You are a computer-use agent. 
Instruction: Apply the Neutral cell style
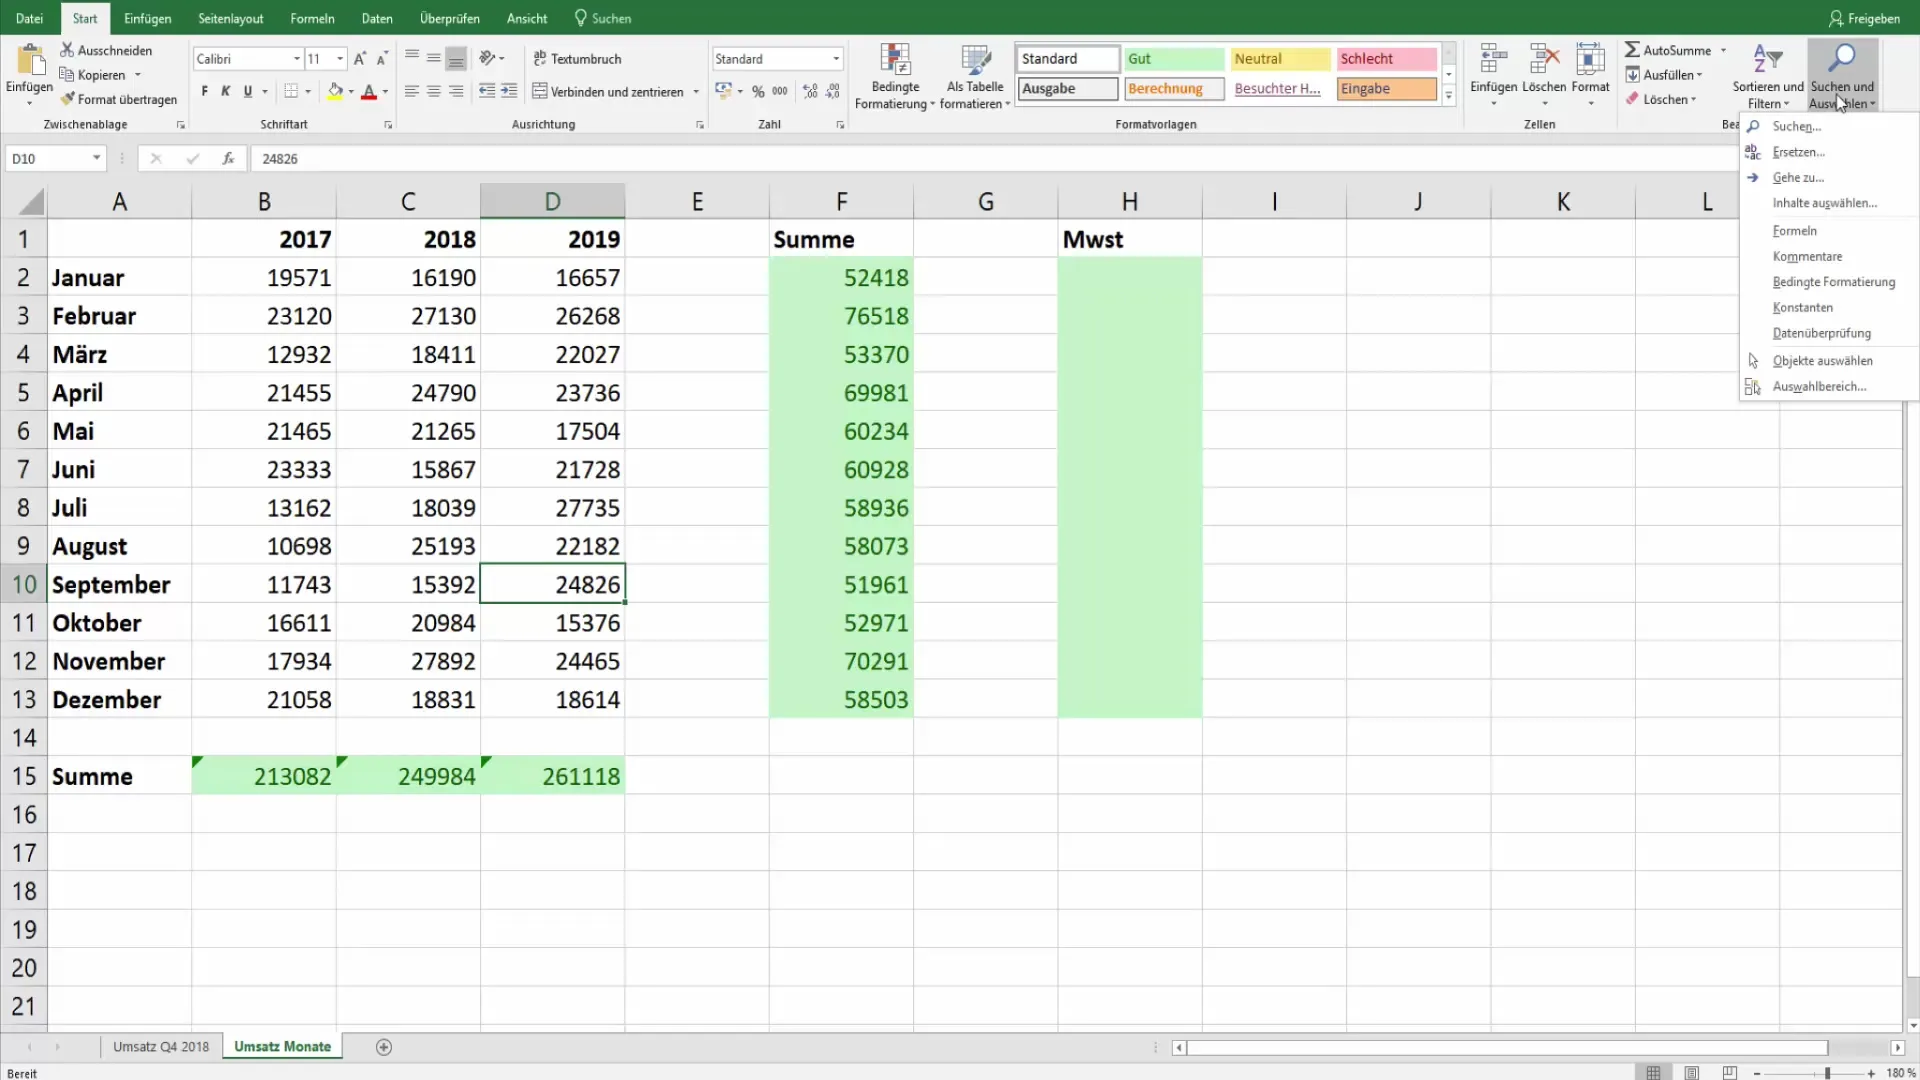(x=1280, y=59)
